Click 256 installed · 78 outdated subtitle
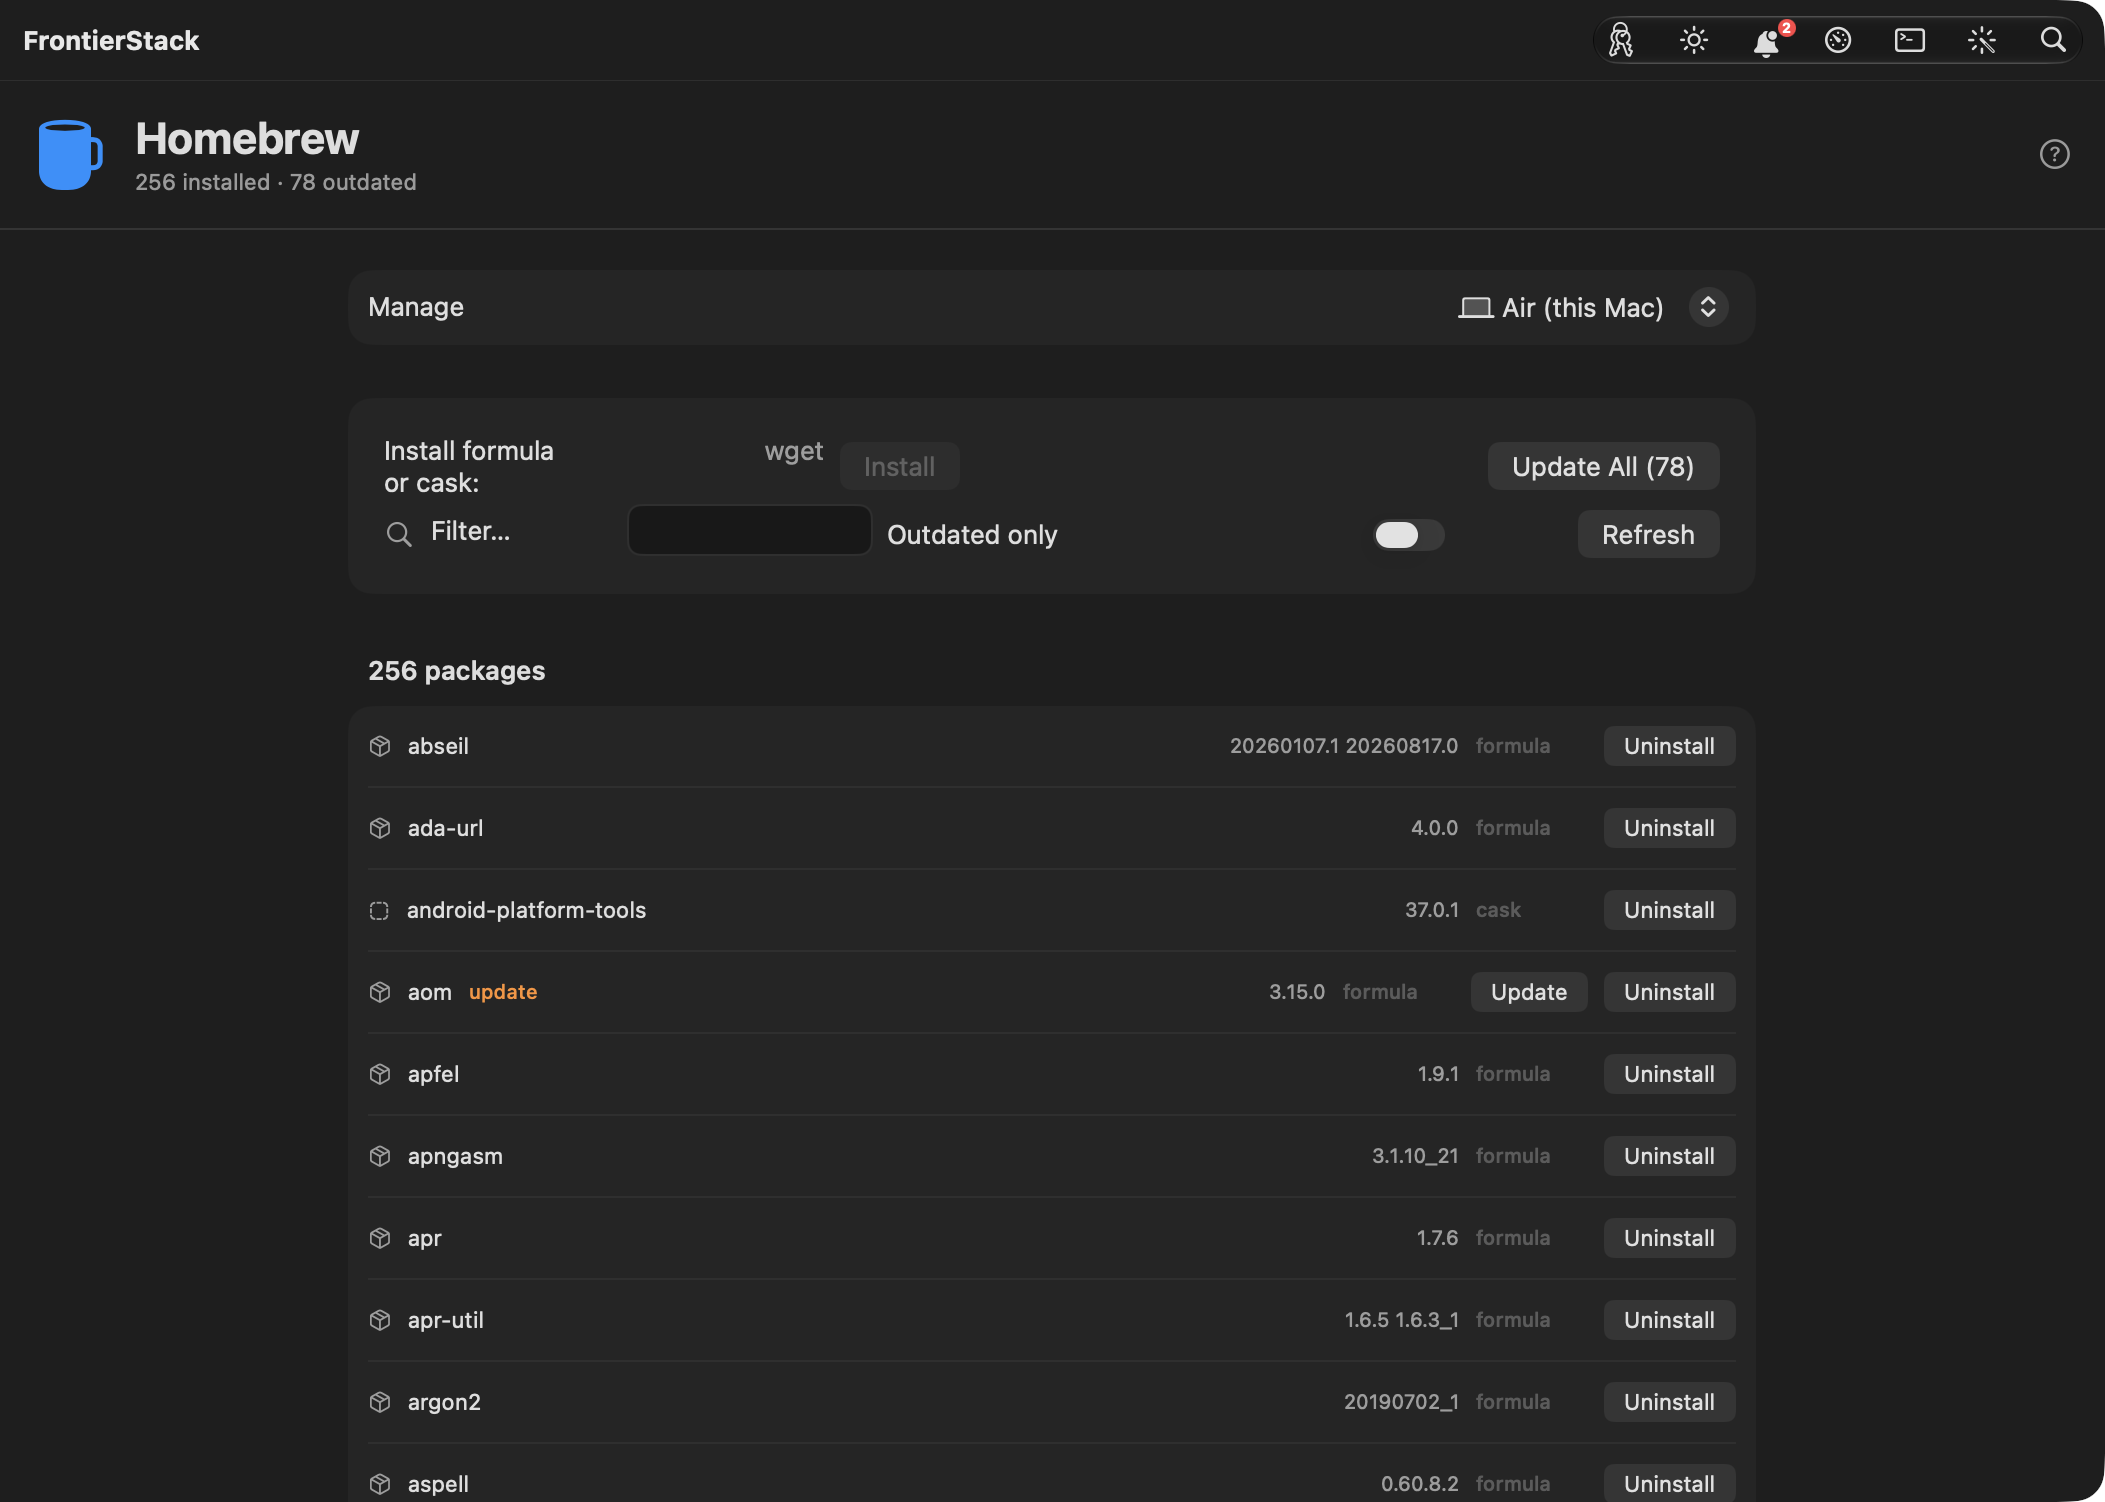 click(x=276, y=182)
